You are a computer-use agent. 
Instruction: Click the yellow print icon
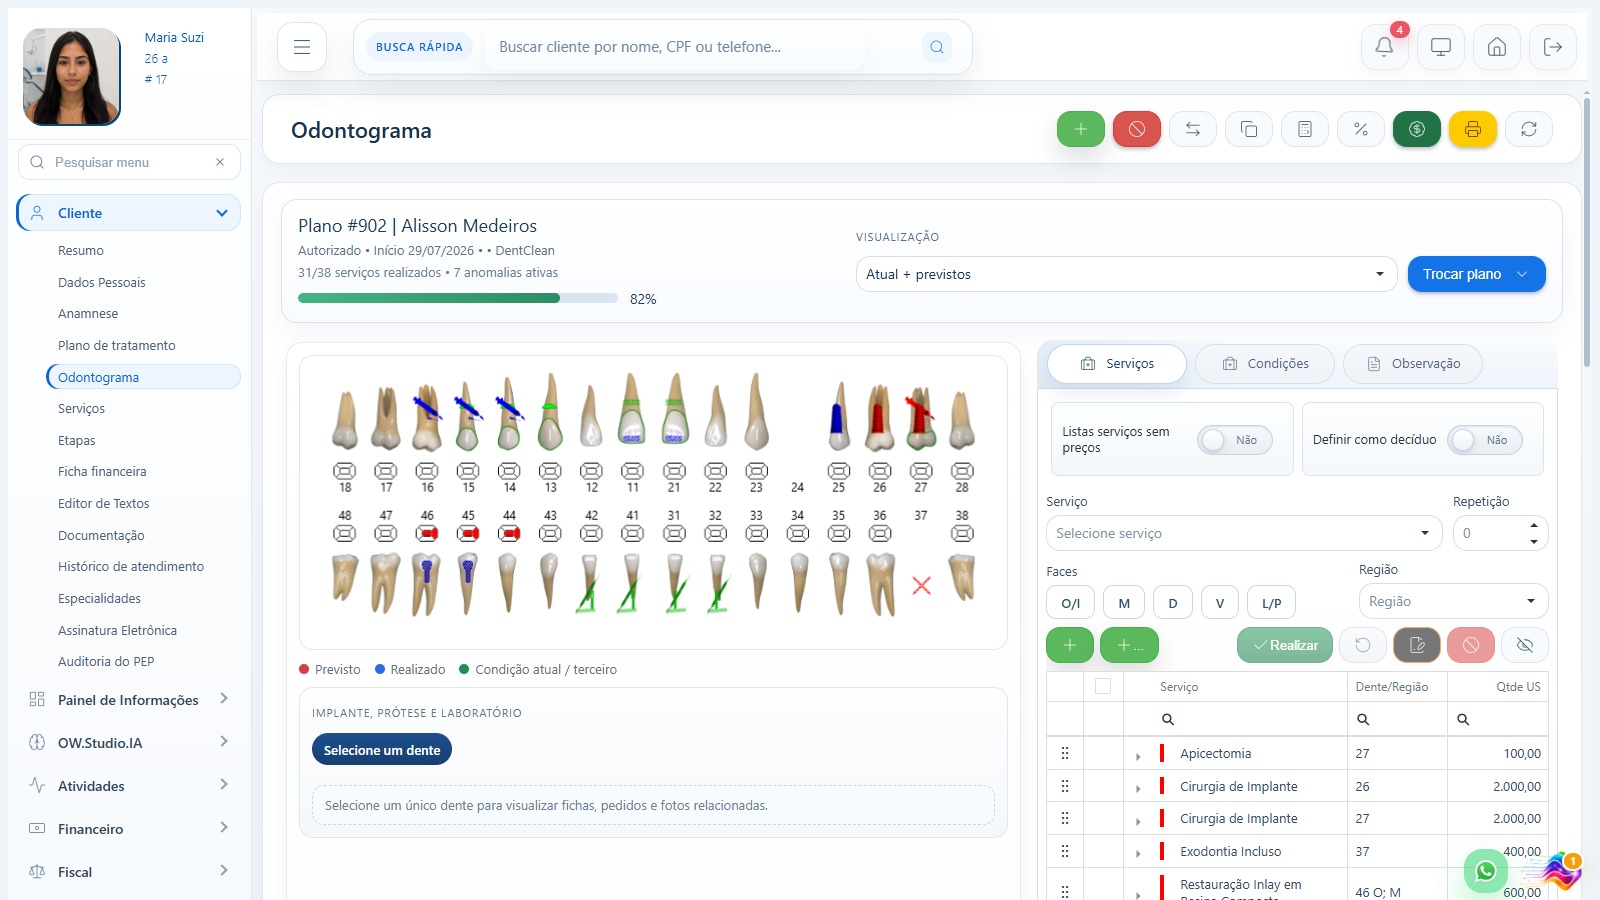click(1473, 129)
